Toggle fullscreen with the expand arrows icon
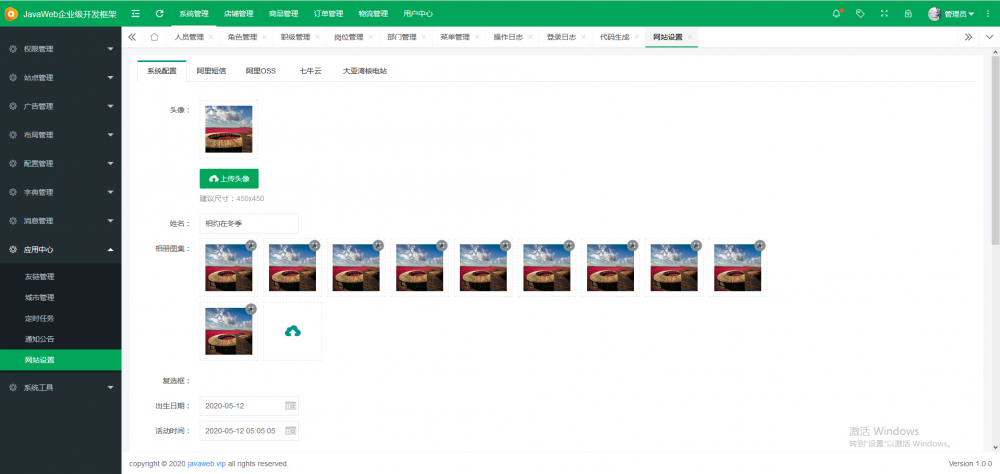 point(884,13)
